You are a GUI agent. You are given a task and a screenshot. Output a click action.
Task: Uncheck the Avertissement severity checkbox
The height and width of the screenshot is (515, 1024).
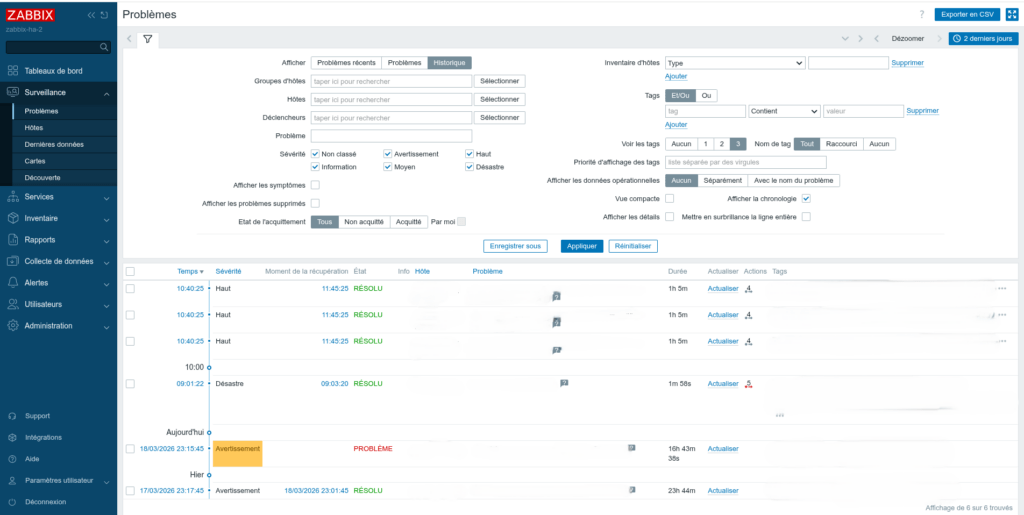tap(388, 154)
